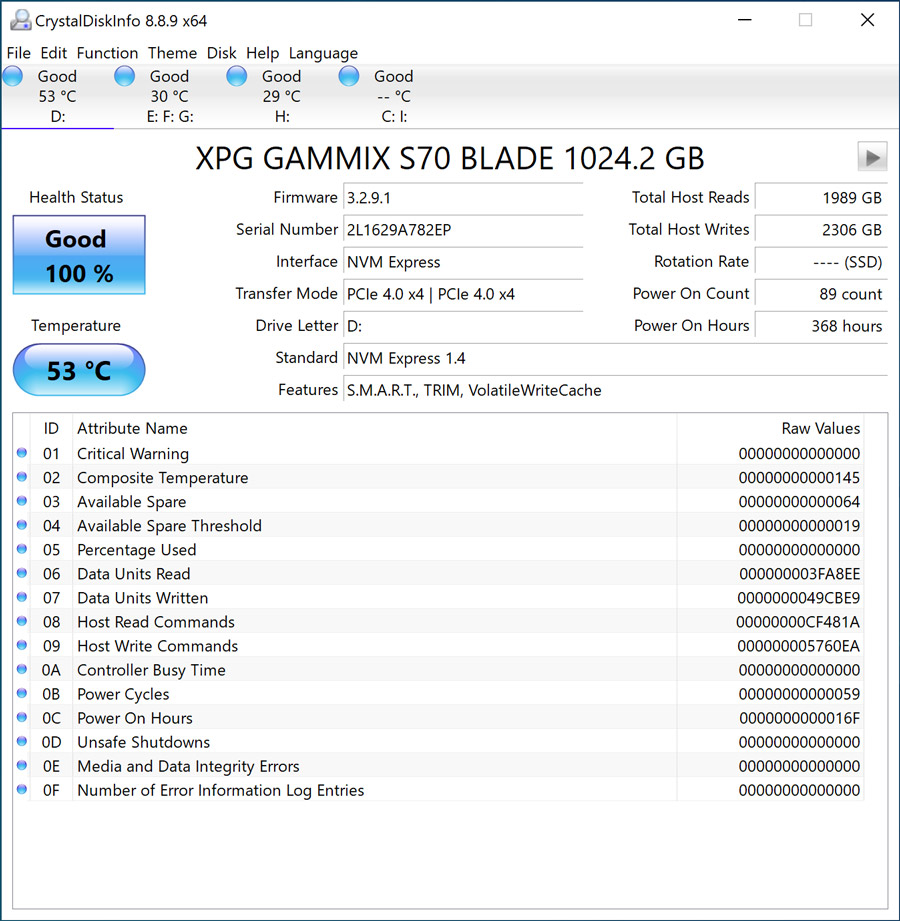Select the H: disk status orb
This screenshot has width=900, height=921.
click(x=237, y=76)
